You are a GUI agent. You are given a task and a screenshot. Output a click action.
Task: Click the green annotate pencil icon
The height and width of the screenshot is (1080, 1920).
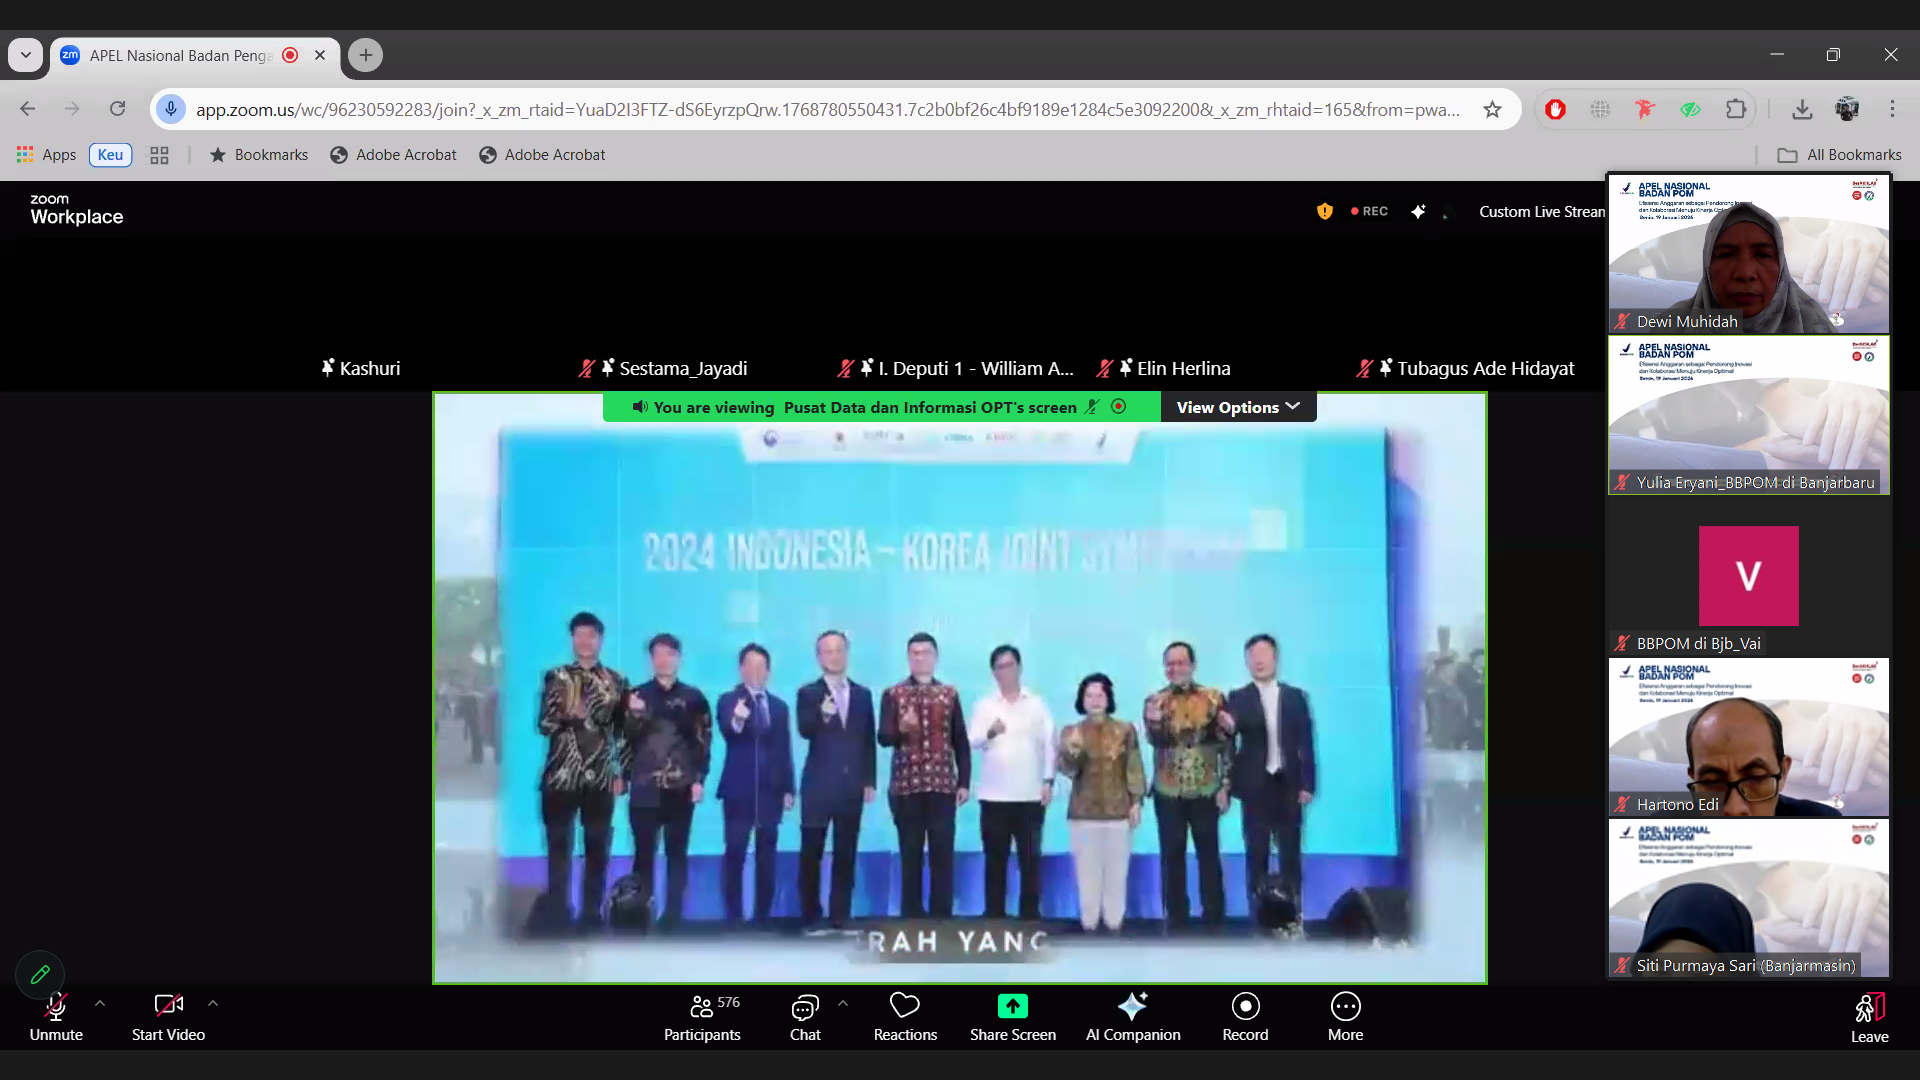[40, 974]
